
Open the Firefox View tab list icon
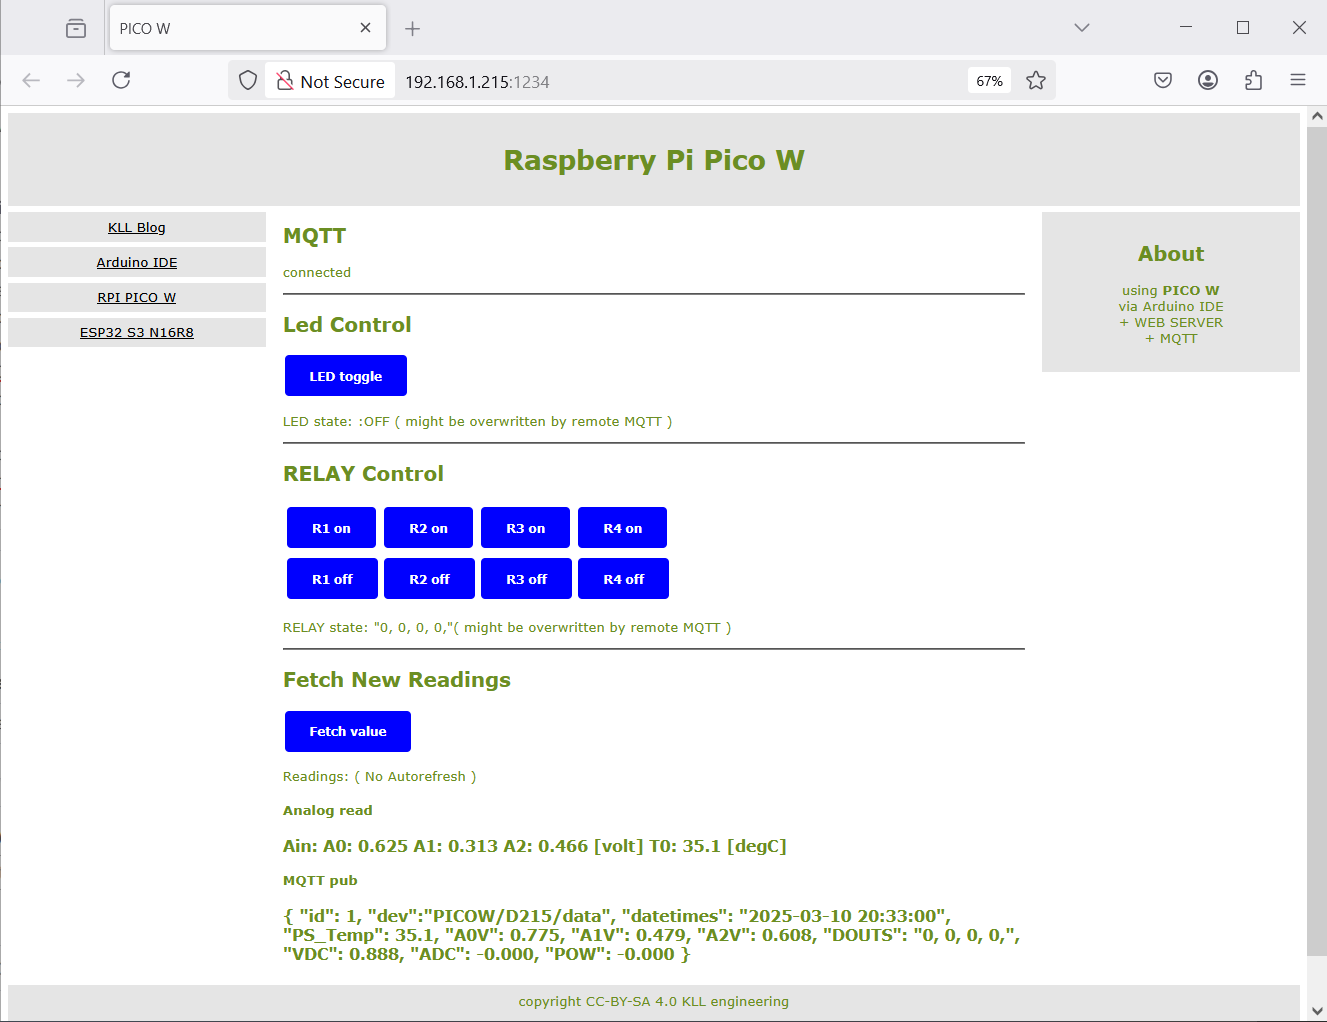(76, 28)
